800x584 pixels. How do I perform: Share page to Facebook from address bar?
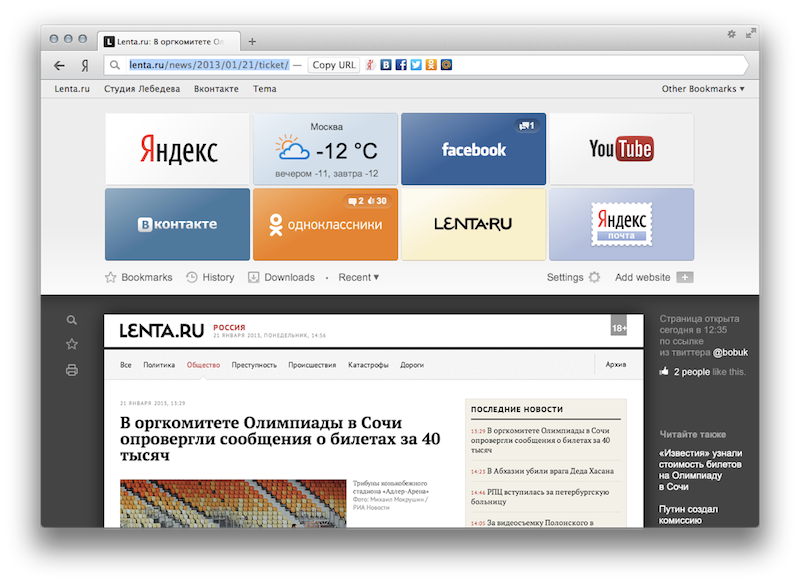pyautogui.click(x=401, y=65)
